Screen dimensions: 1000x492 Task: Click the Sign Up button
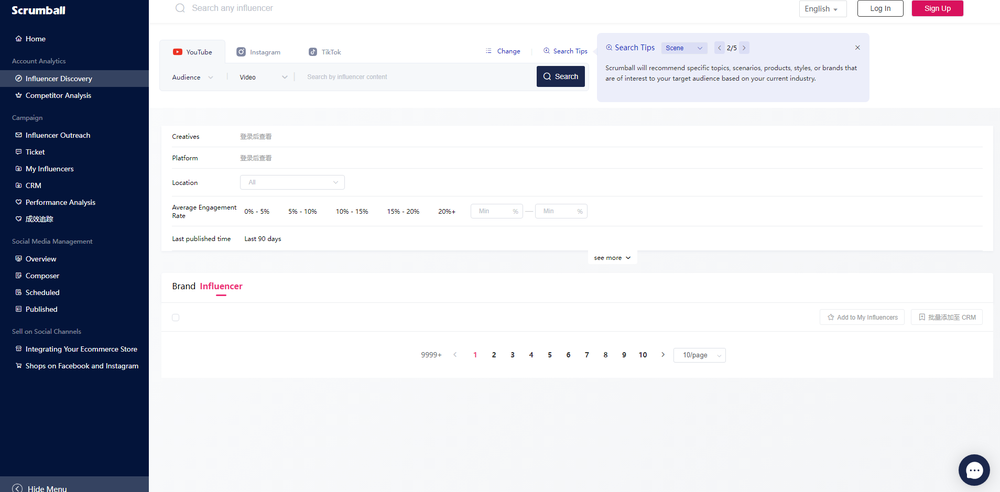point(938,8)
